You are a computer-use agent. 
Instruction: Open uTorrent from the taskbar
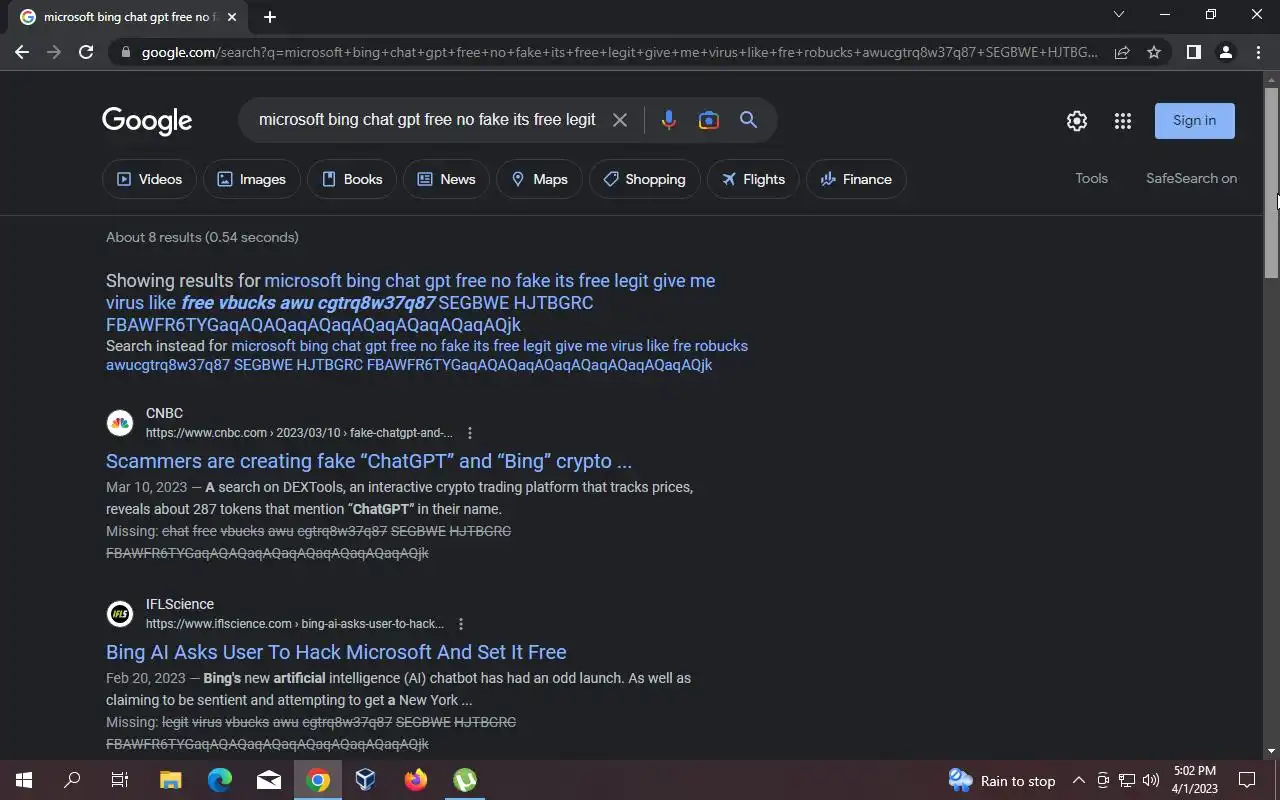464,780
